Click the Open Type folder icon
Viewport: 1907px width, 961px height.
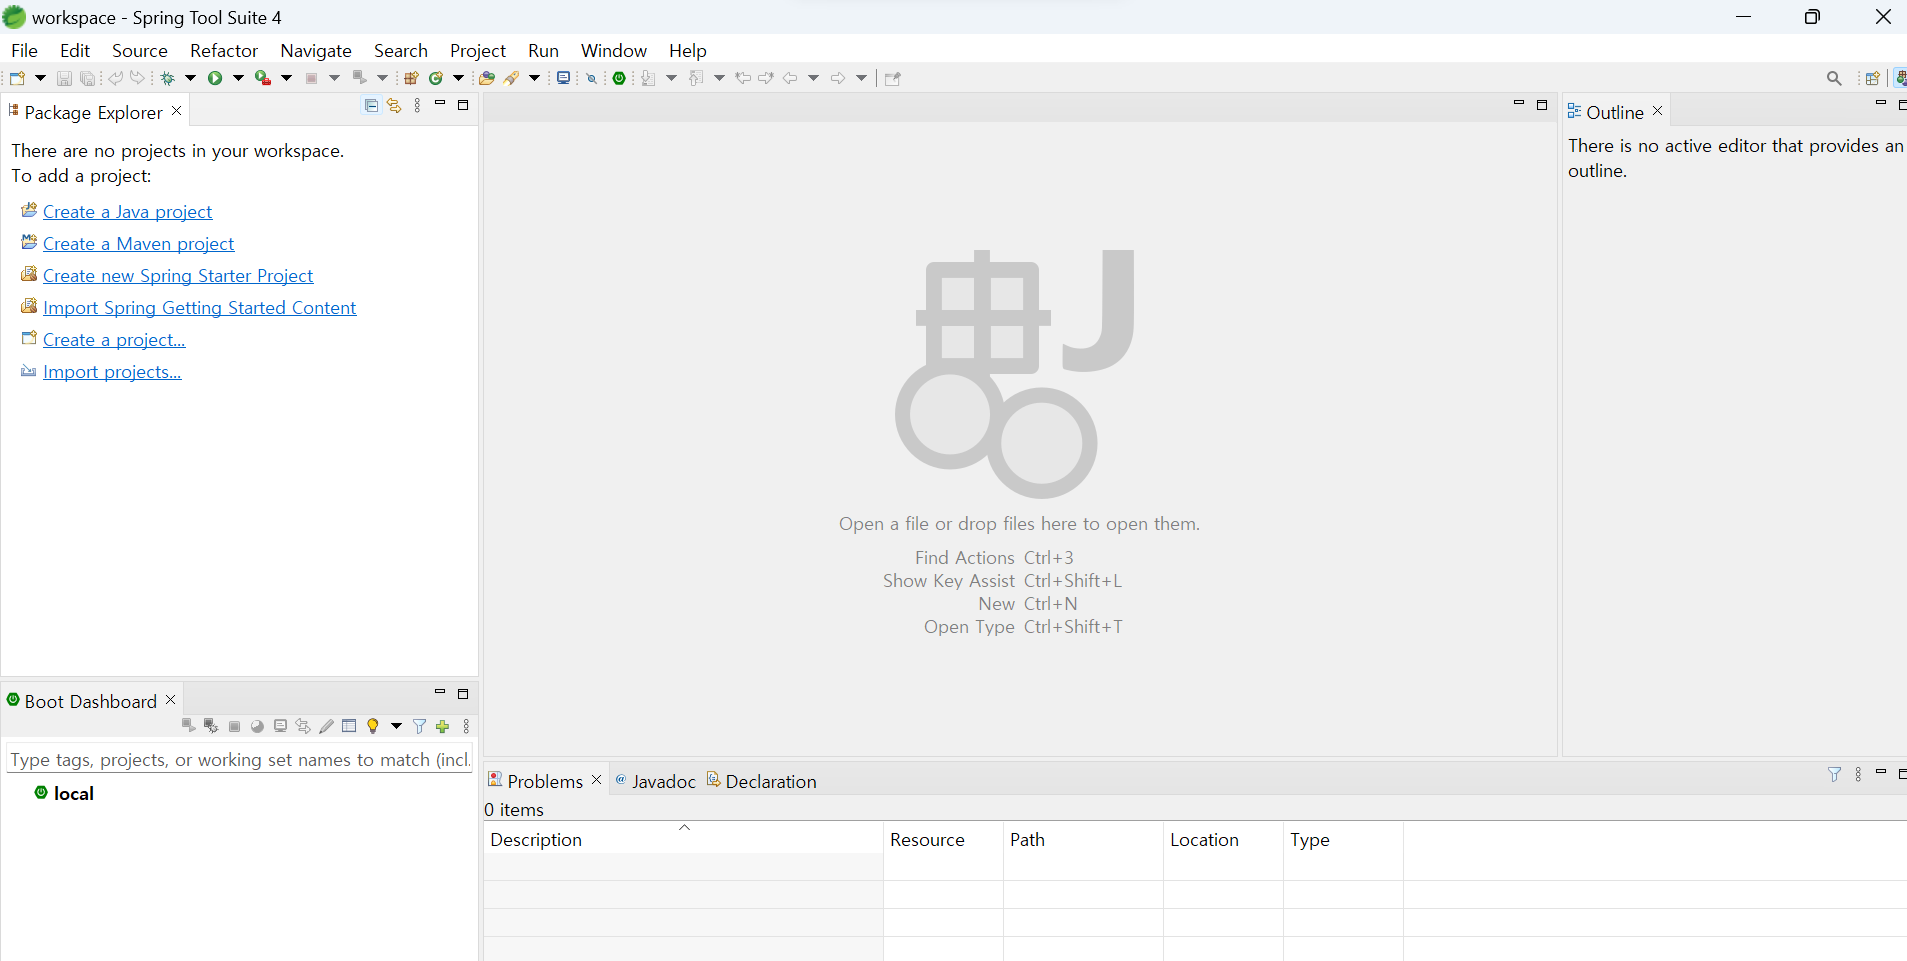click(487, 78)
